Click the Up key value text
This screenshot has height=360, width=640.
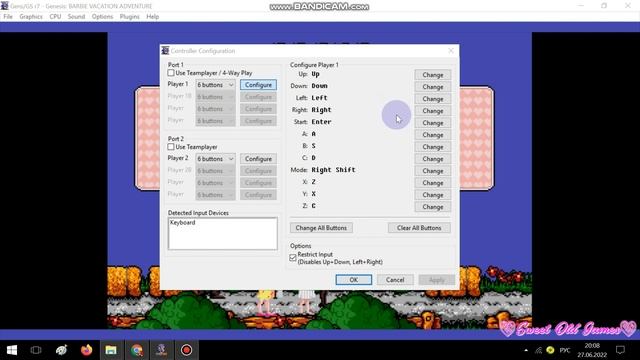(315, 74)
